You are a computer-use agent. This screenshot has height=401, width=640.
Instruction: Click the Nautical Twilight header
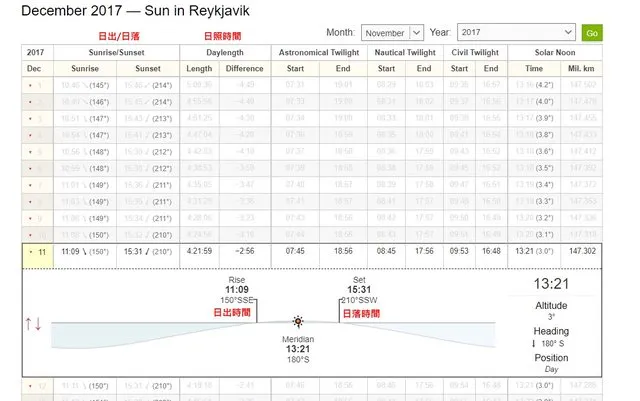point(405,52)
